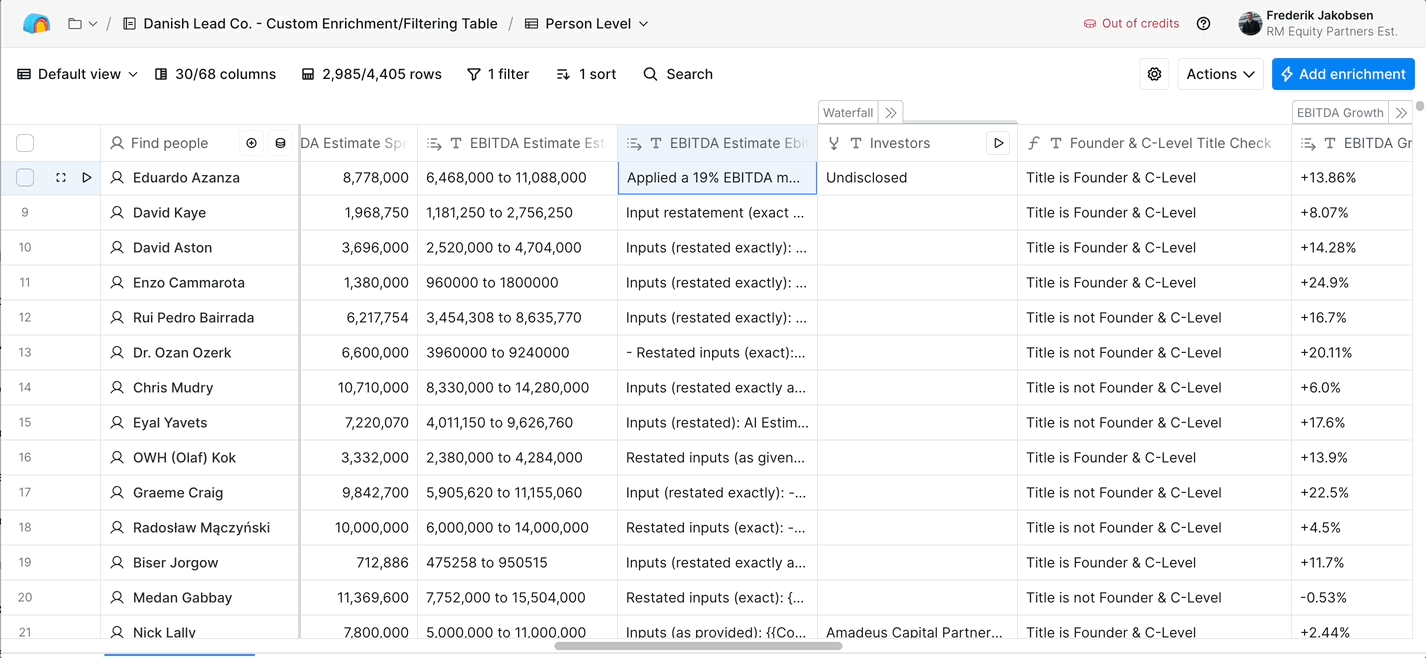Select row number 16
Screen dimensions: 1426x658
point(25,457)
